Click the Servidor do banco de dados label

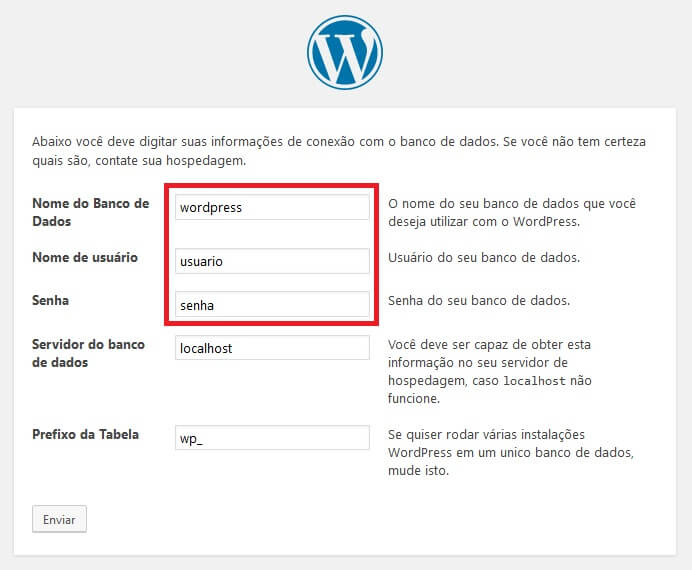point(88,353)
